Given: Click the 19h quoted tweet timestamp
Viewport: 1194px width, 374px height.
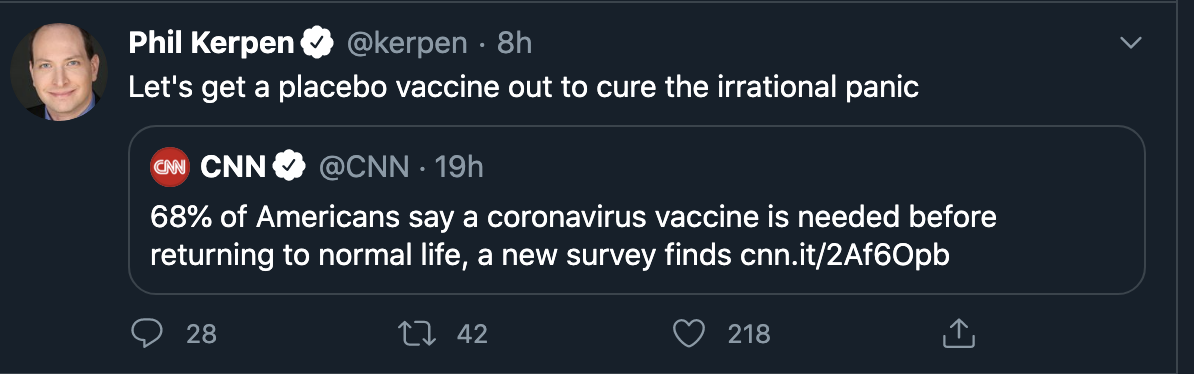Looking at the screenshot, I should pyautogui.click(x=458, y=166).
